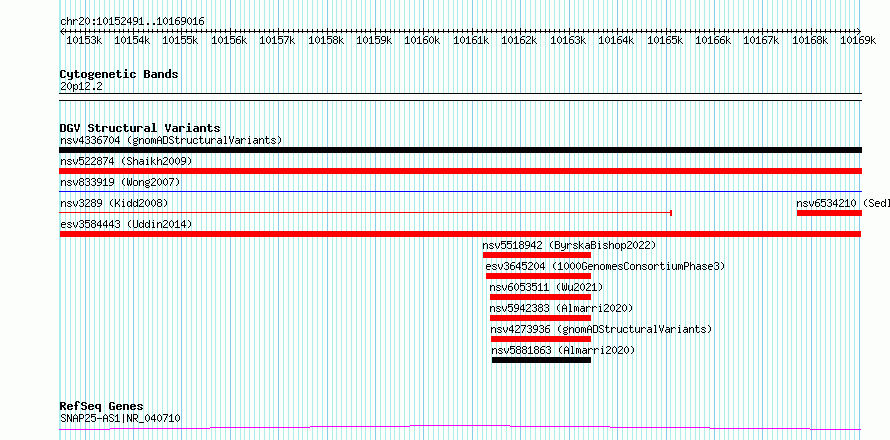
Task: Click the 10156k ruler position
Action: [x=229, y=40]
